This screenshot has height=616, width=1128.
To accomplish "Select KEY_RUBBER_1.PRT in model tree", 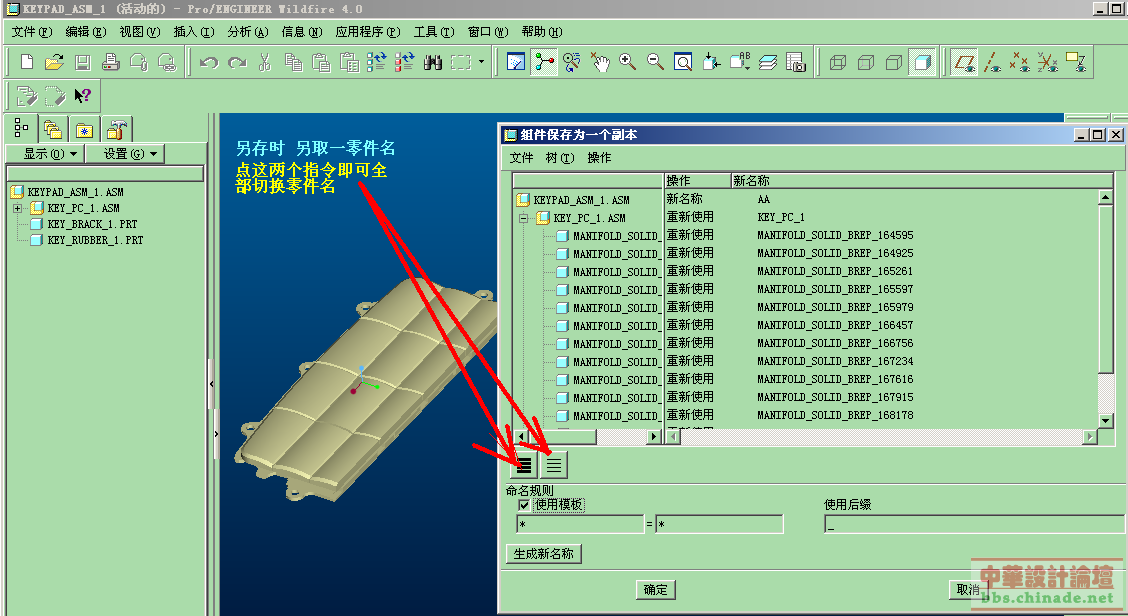I will [x=95, y=240].
